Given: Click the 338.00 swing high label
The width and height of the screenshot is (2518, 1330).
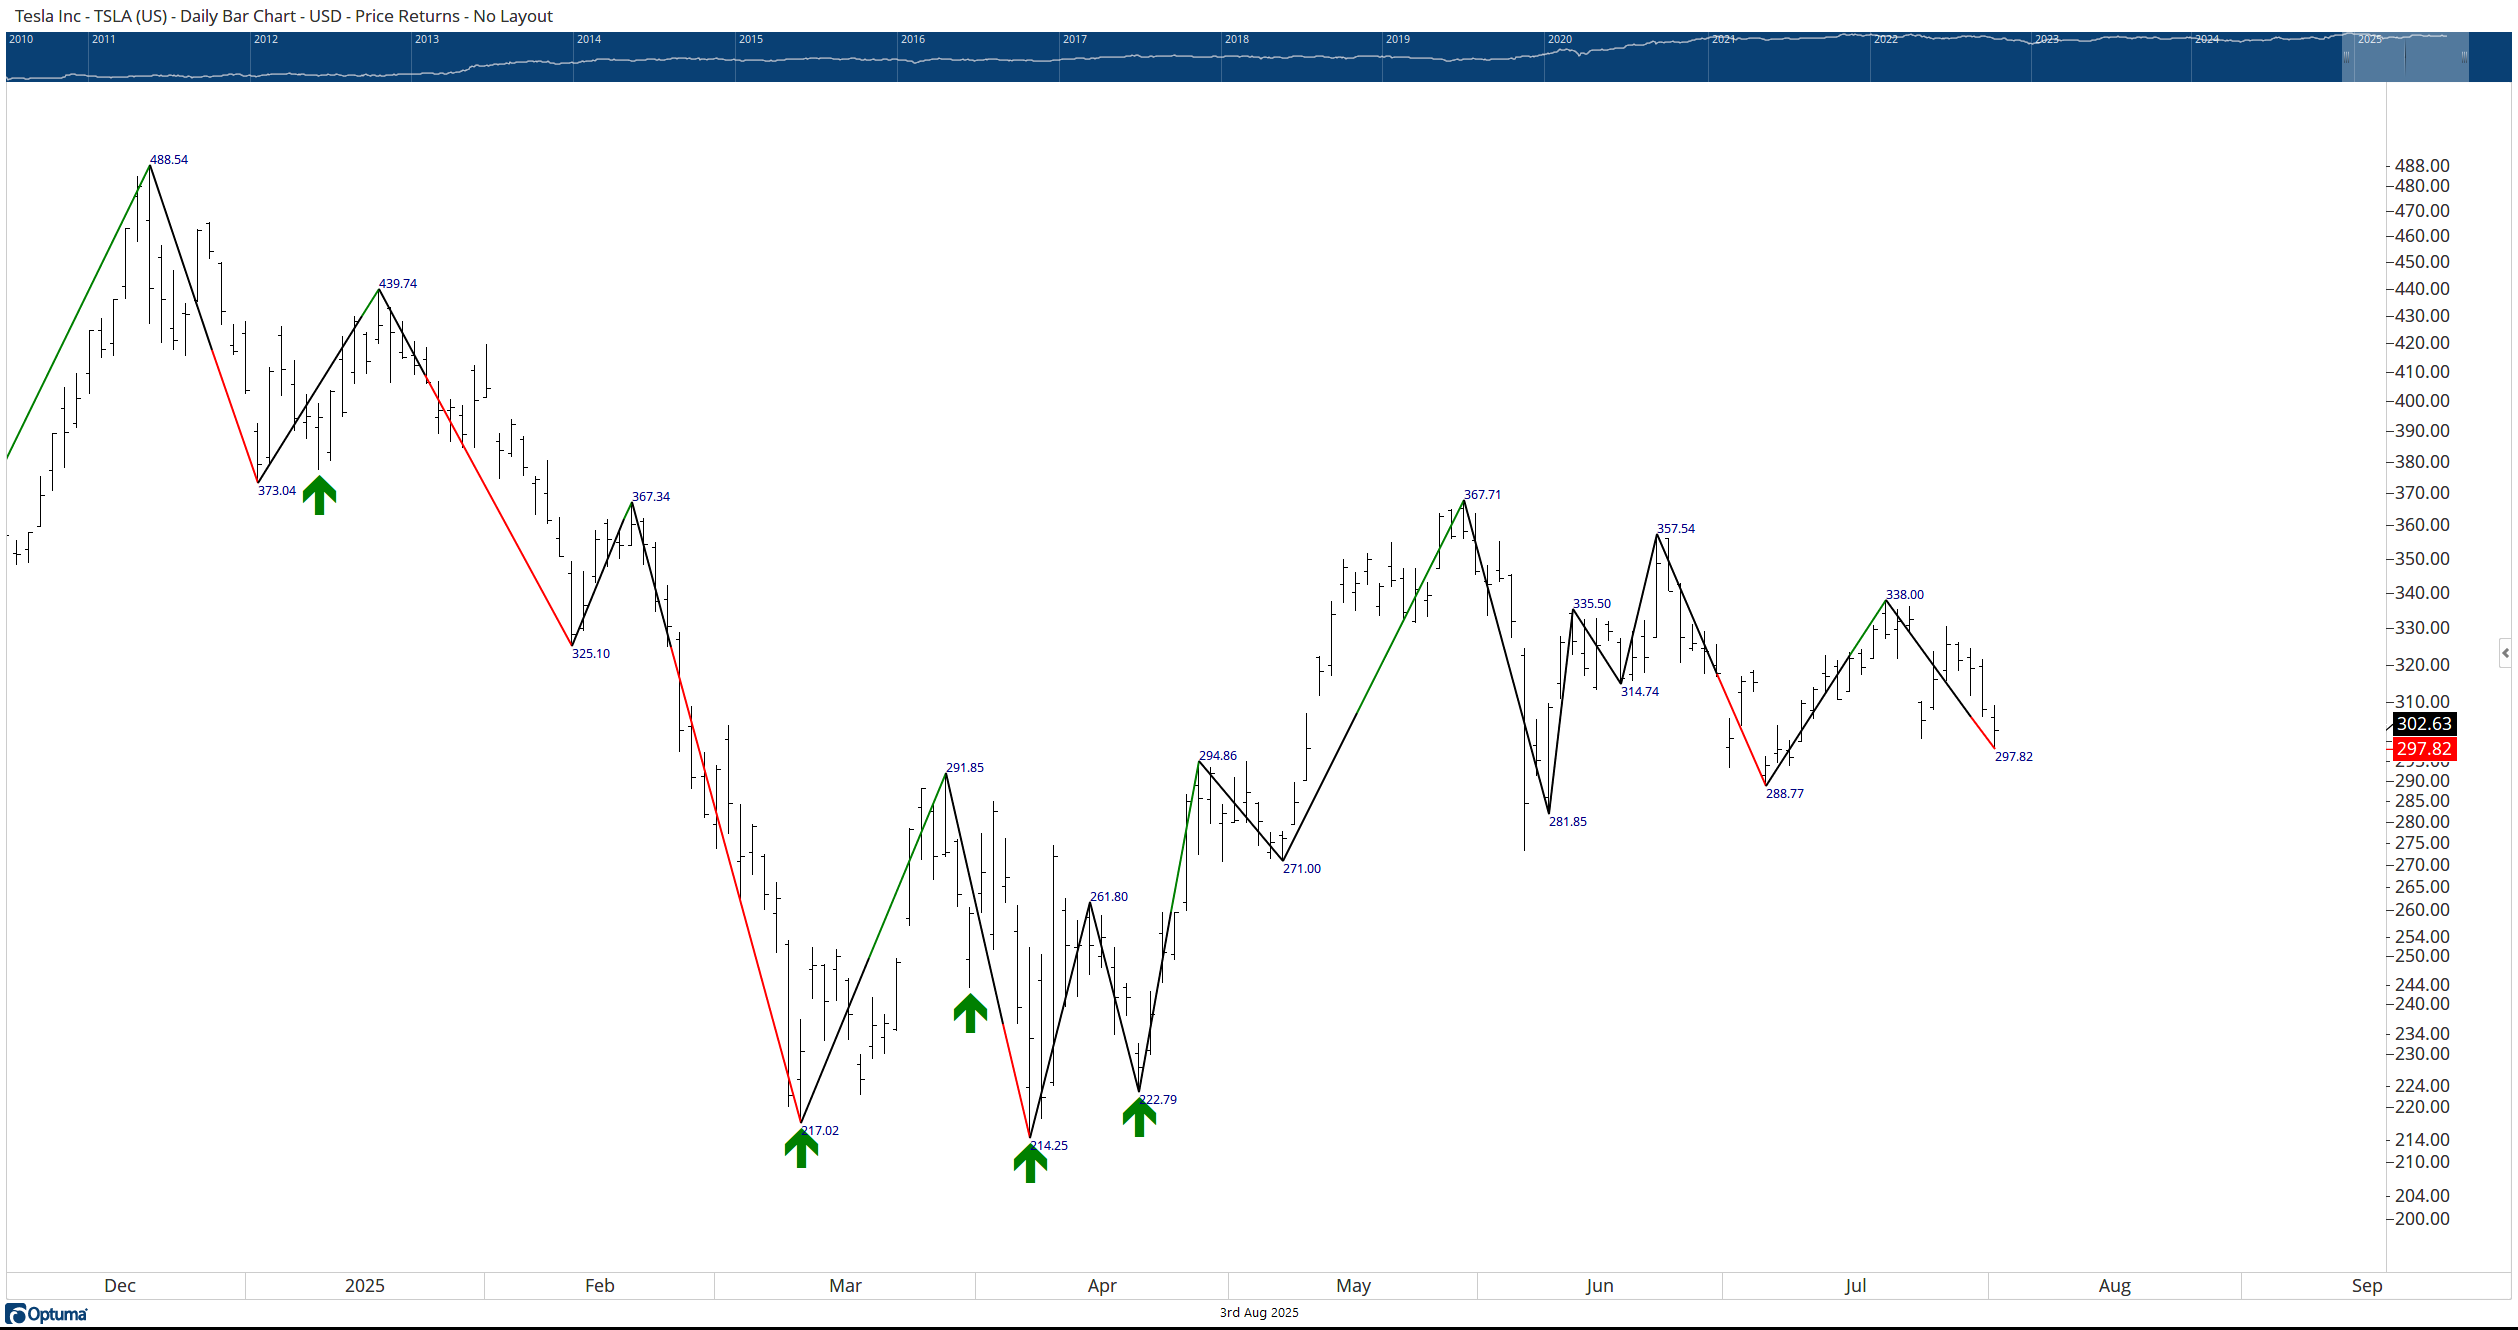Looking at the screenshot, I should coord(1905,594).
